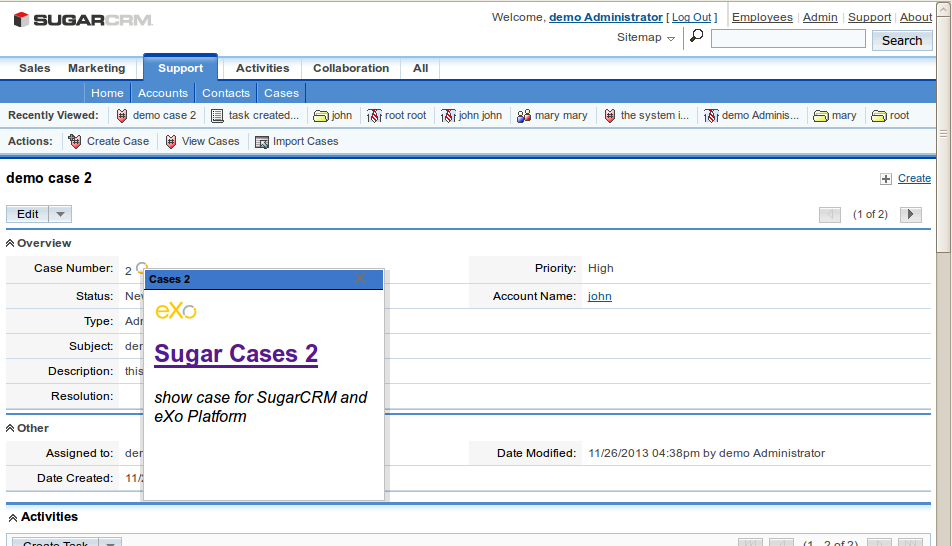Open Contacts submenu item
The image size is (952, 546).
pyautogui.click(x=226, y=93)
